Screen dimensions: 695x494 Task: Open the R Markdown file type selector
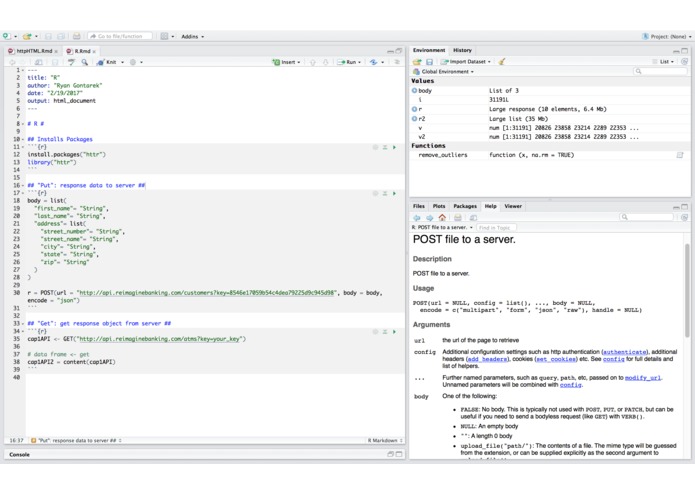(x=385, y=440)
